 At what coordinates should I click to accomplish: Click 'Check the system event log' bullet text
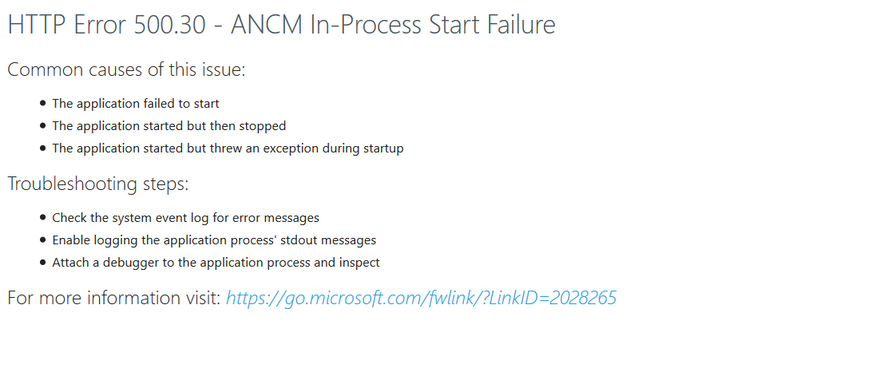(186, 217)
